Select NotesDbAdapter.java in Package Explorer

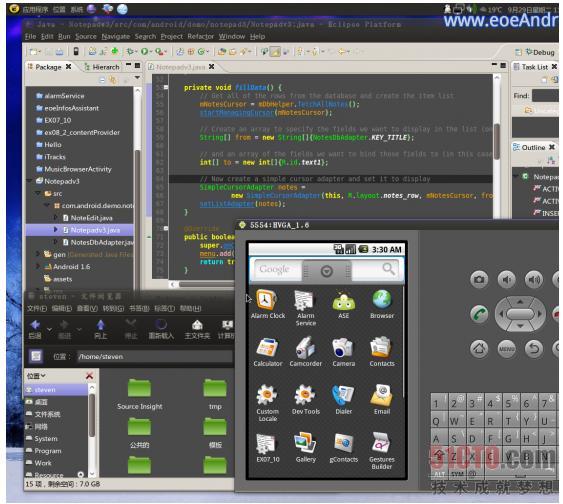(98, 242)
